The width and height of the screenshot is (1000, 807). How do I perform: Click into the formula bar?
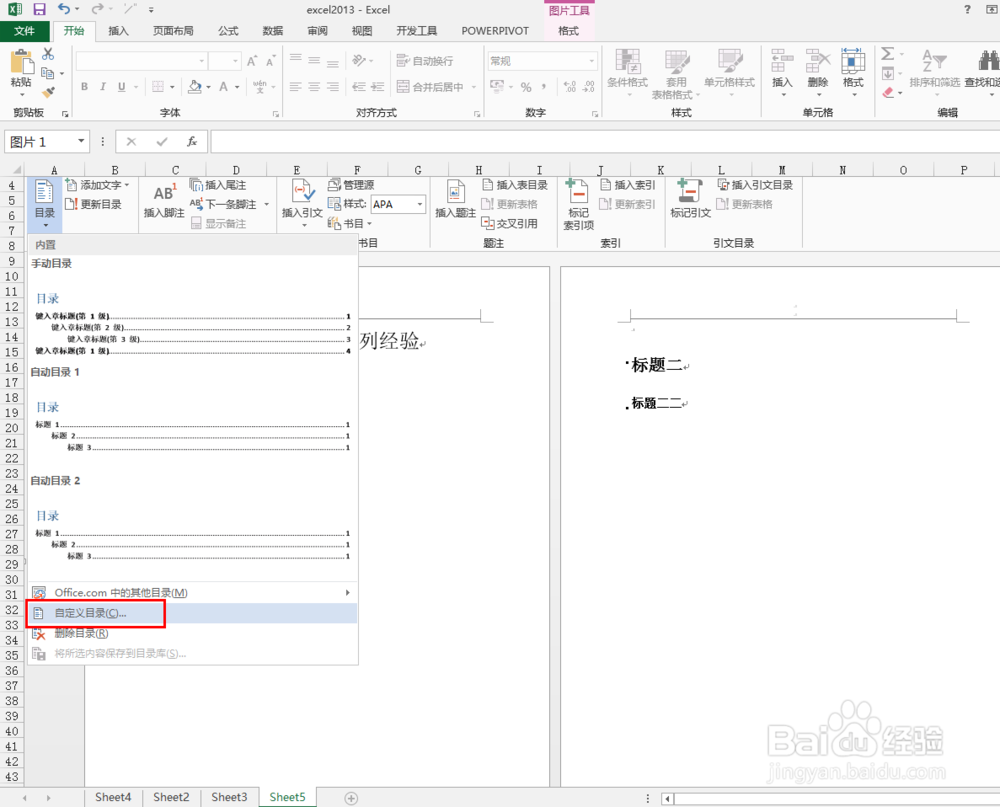pos(605,142)
